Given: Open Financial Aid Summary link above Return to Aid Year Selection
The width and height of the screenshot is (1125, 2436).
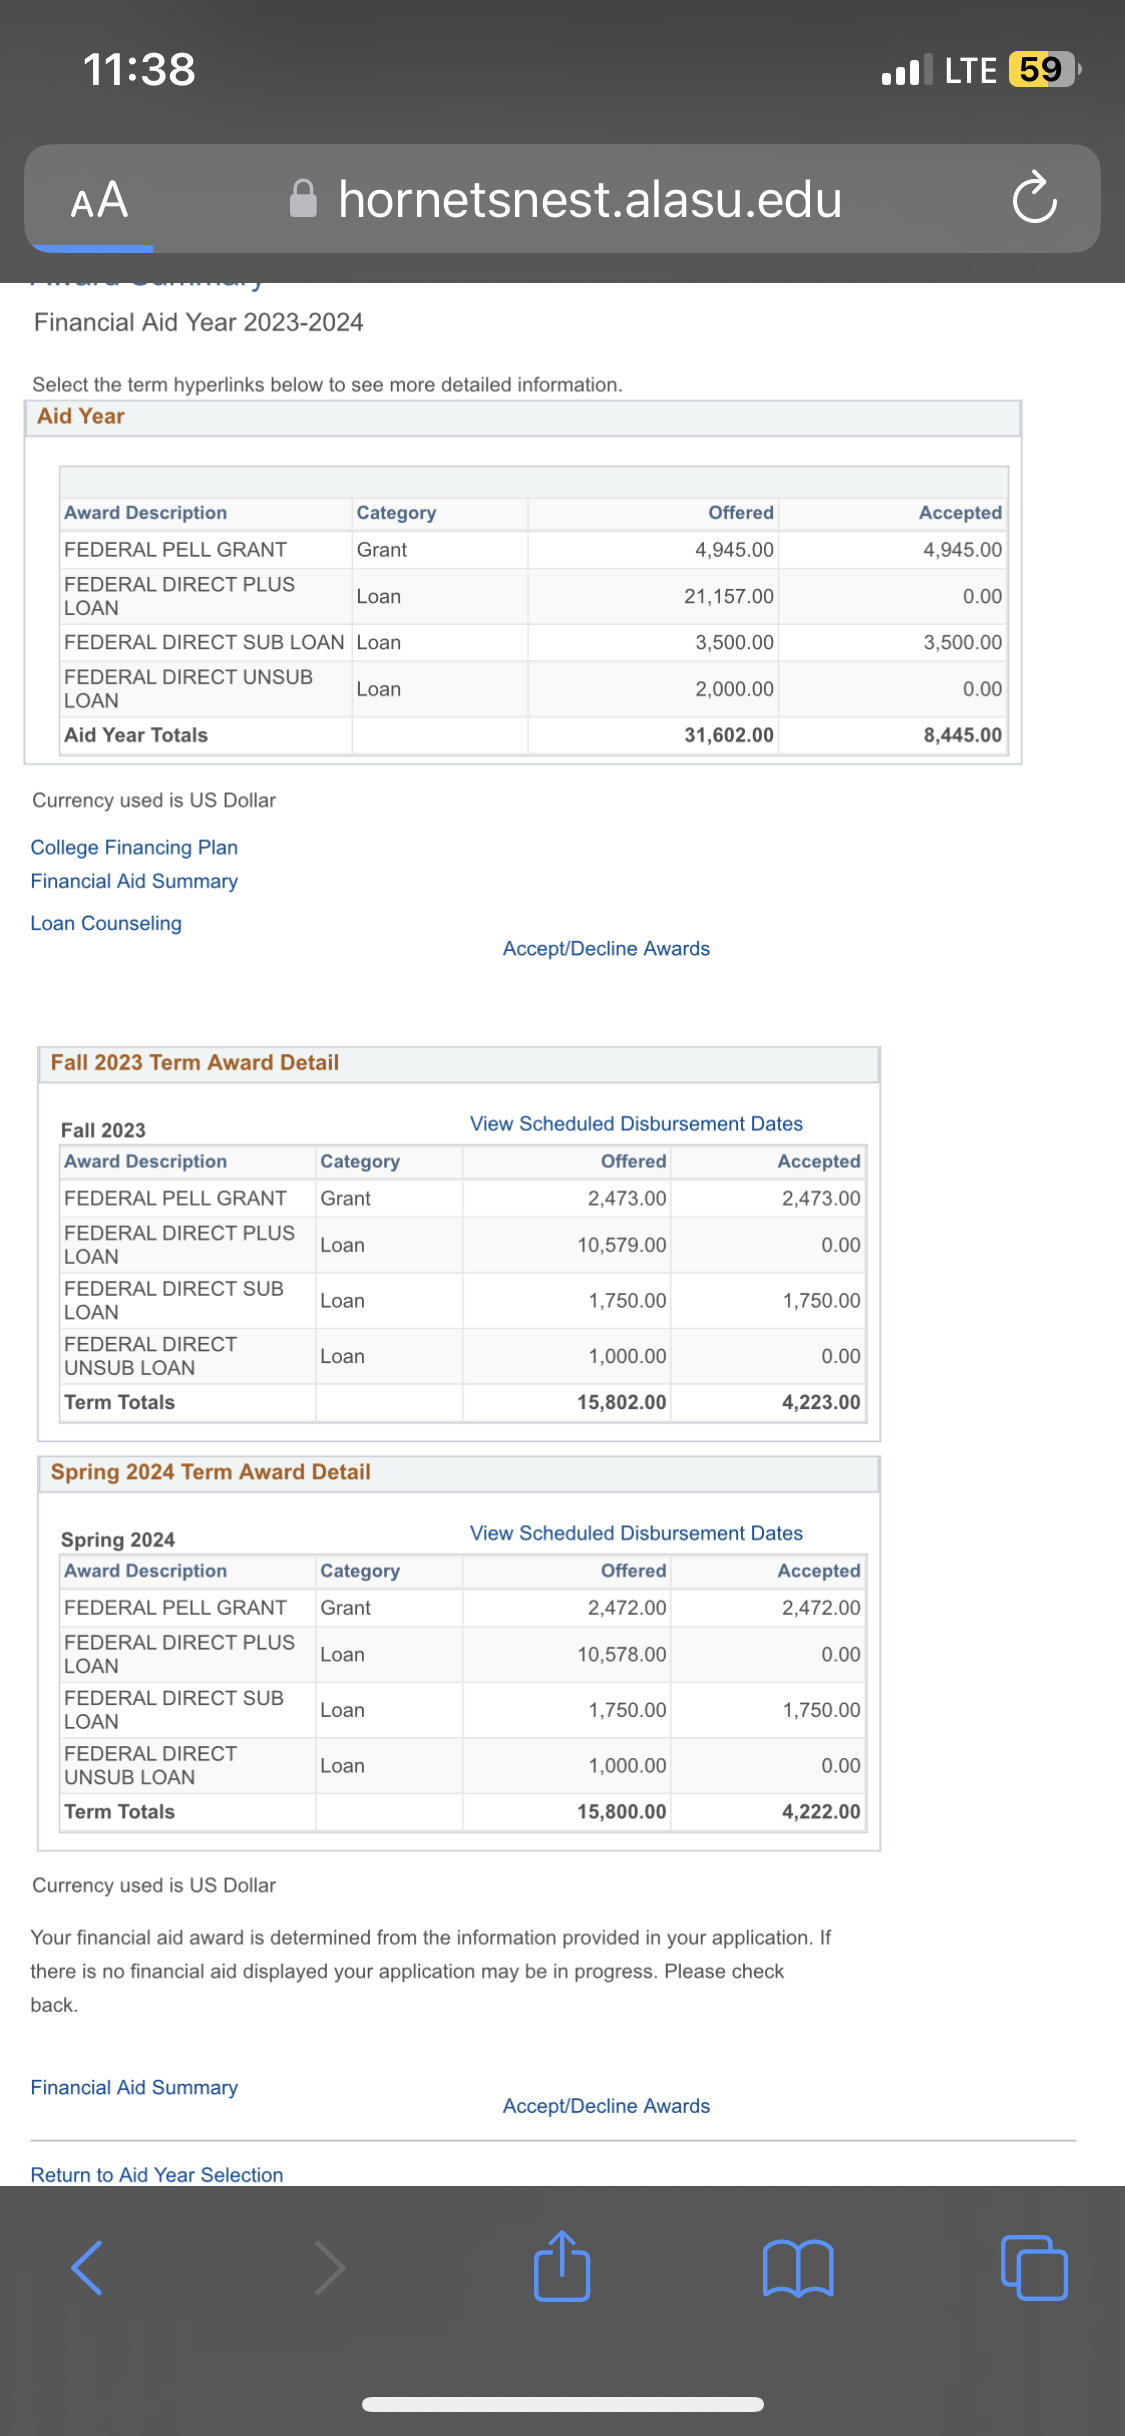Looking at the screenshot, I should [x=134, y=2087].
